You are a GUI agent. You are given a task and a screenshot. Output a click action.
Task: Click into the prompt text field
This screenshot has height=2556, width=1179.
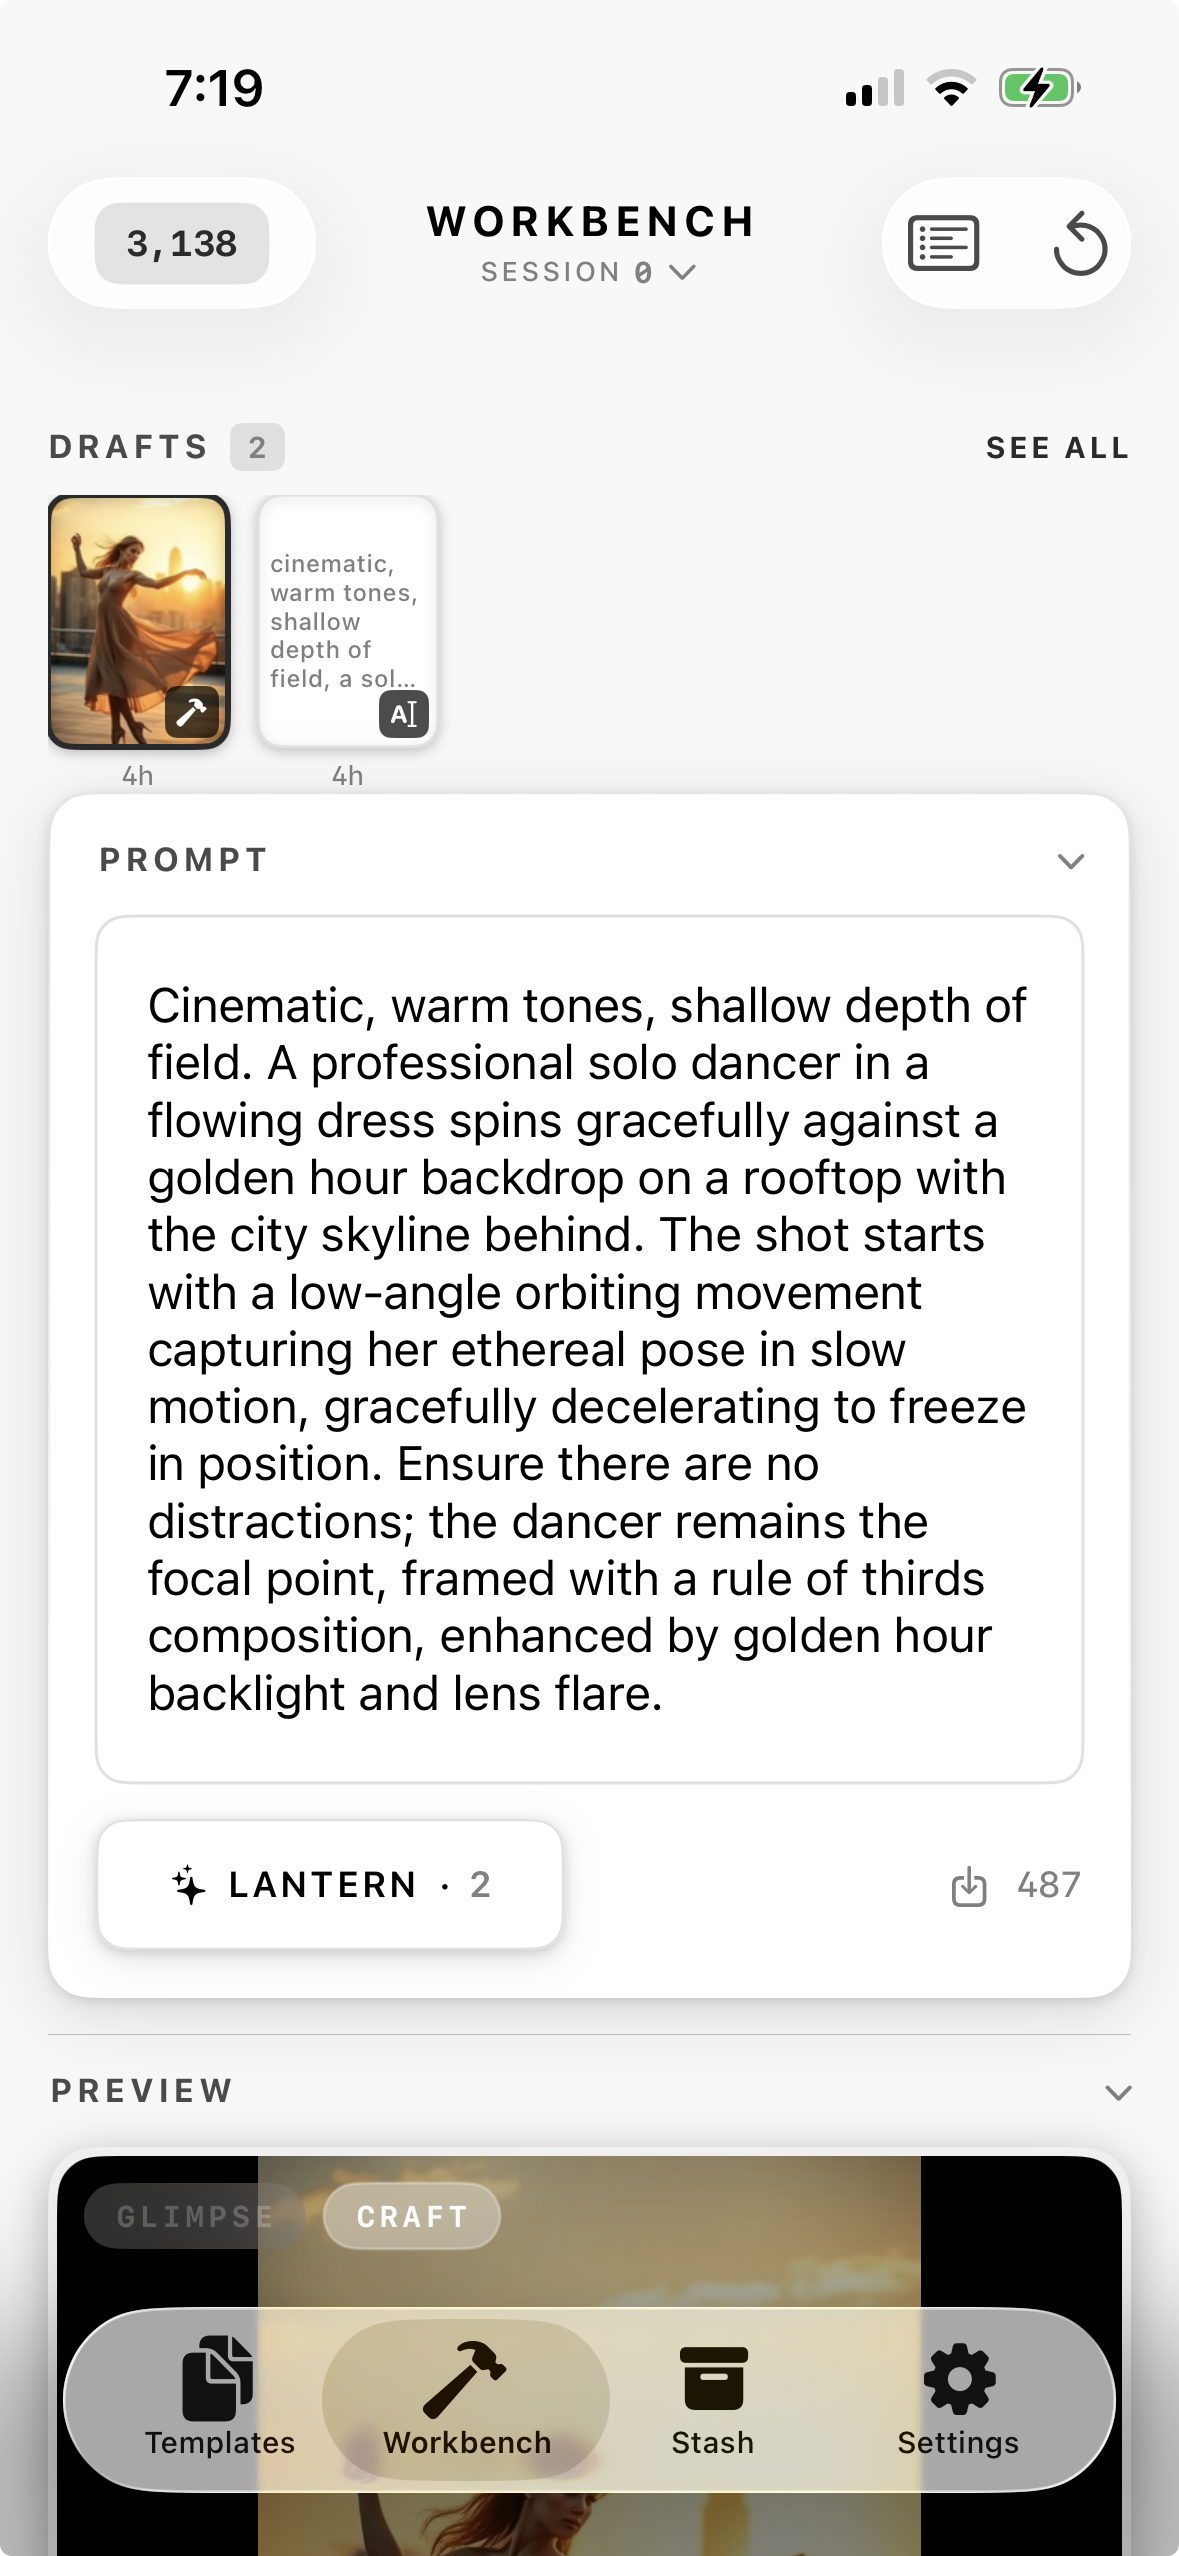point(589,1348)
